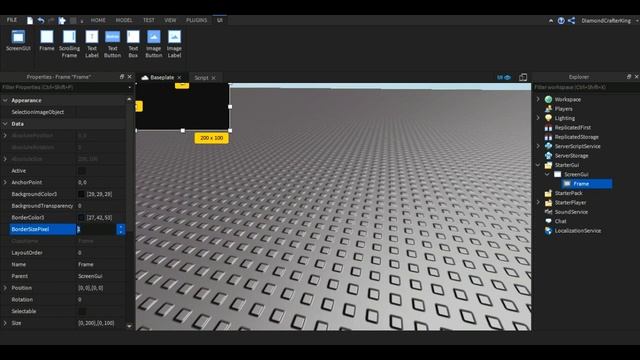Insert a Scrolling Frame element
Screen dimensions: 640x360
(69, 44)
